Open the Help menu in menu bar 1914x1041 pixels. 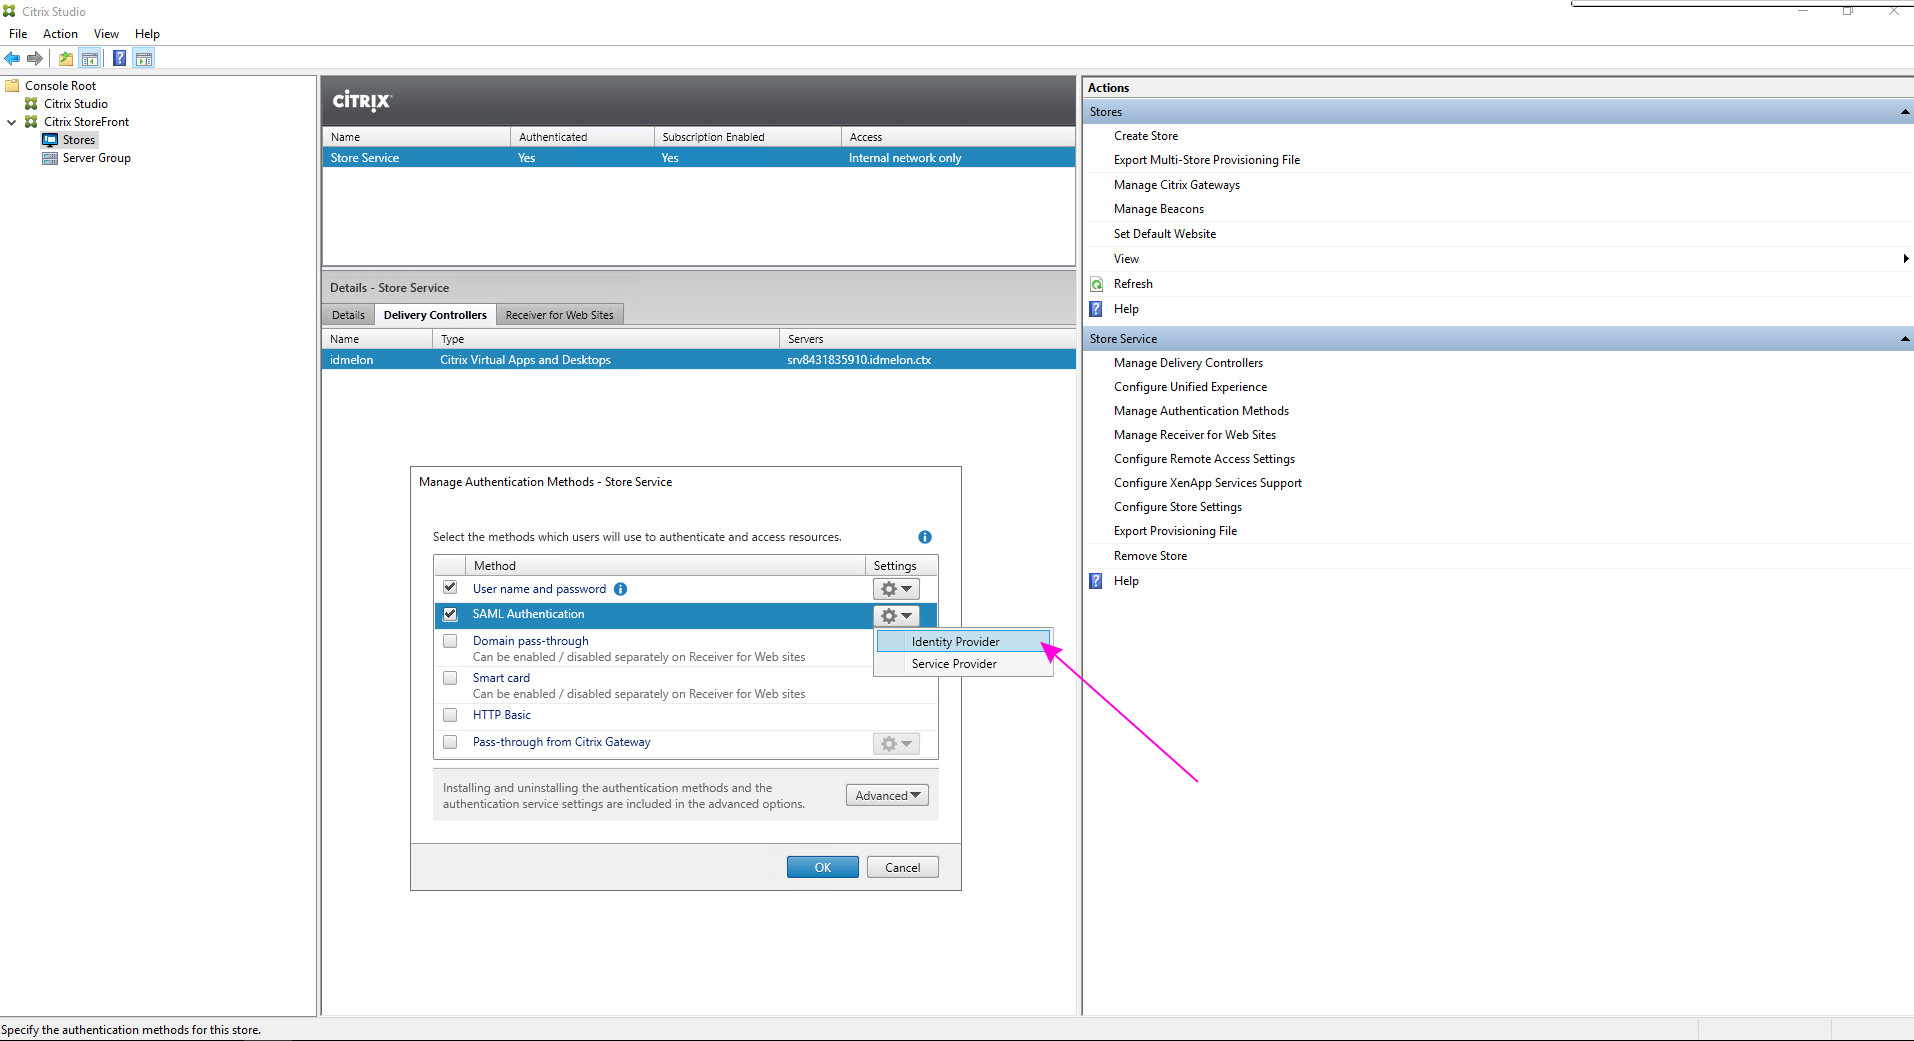[147, 34]
